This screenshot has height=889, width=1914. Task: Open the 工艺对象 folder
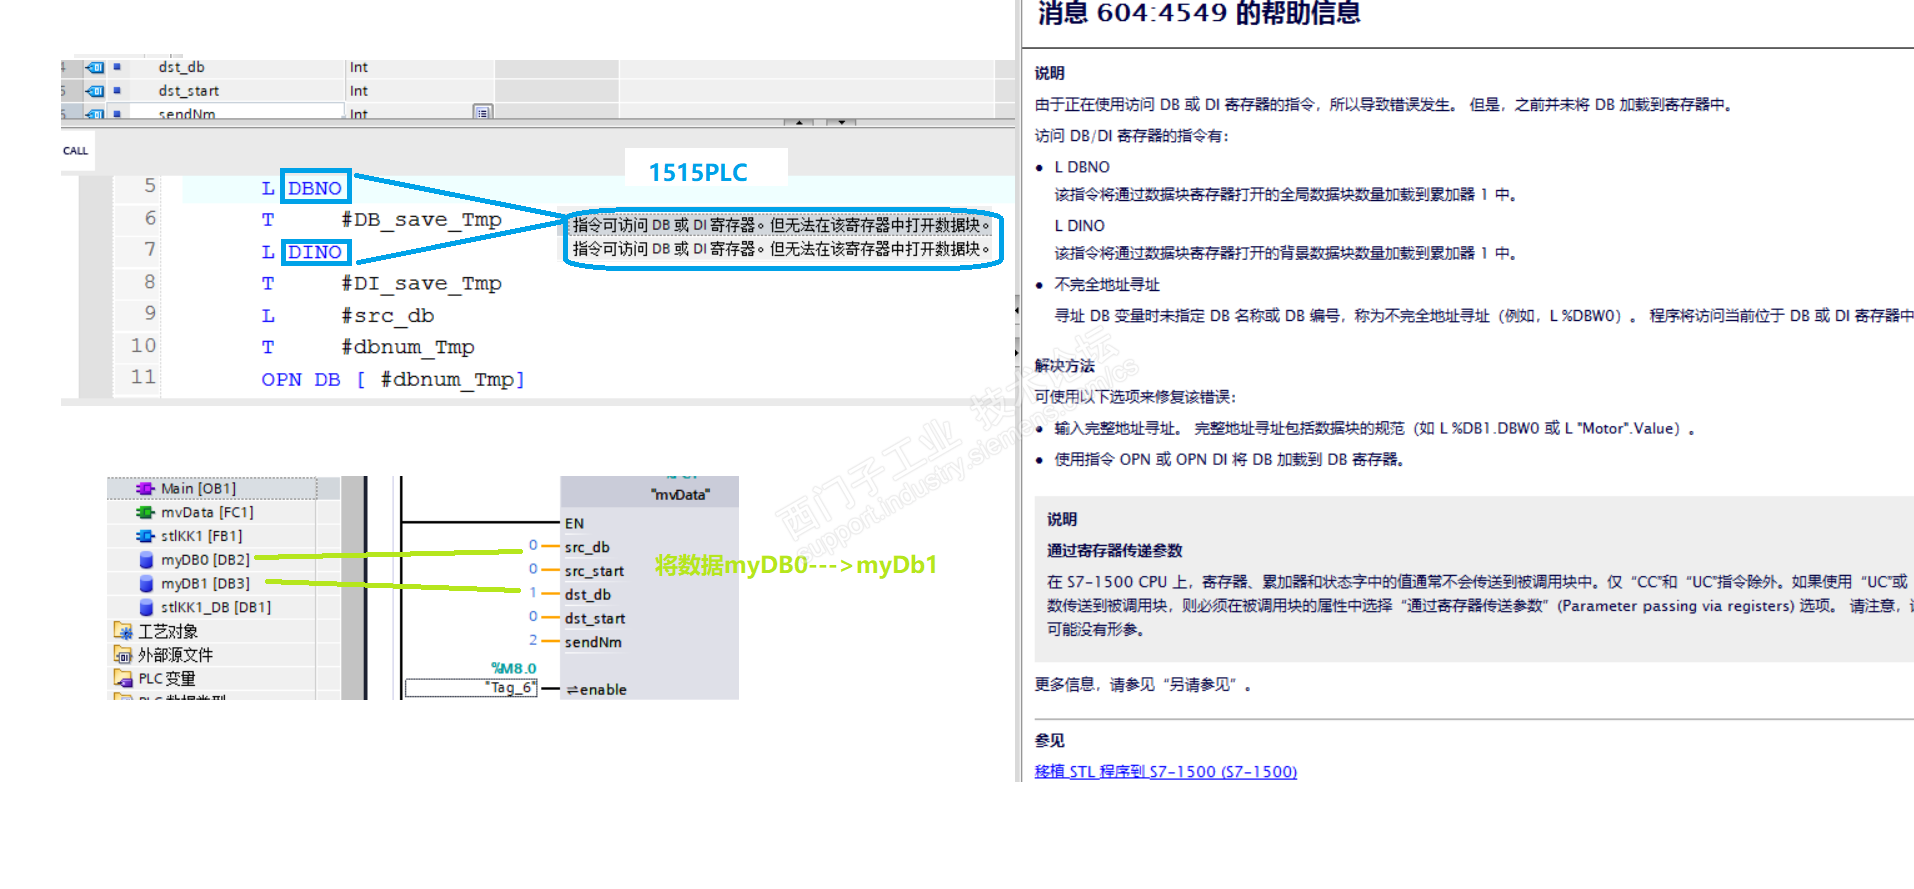pyautogui.click(x=168, y=631)
